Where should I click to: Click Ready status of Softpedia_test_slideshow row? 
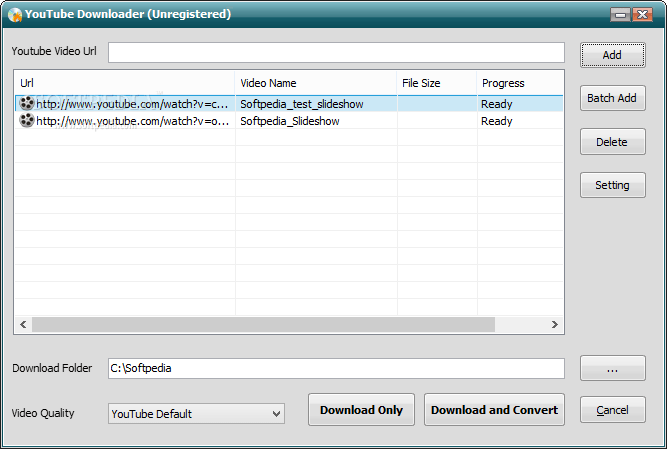(496, 104)
